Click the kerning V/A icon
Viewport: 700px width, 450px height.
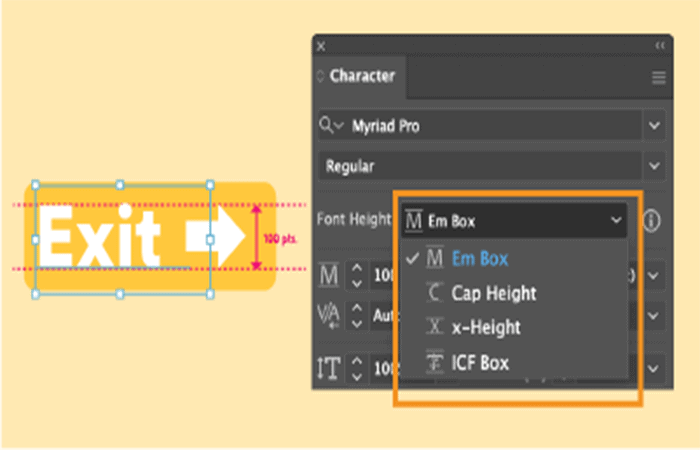[x=328, y=316]
